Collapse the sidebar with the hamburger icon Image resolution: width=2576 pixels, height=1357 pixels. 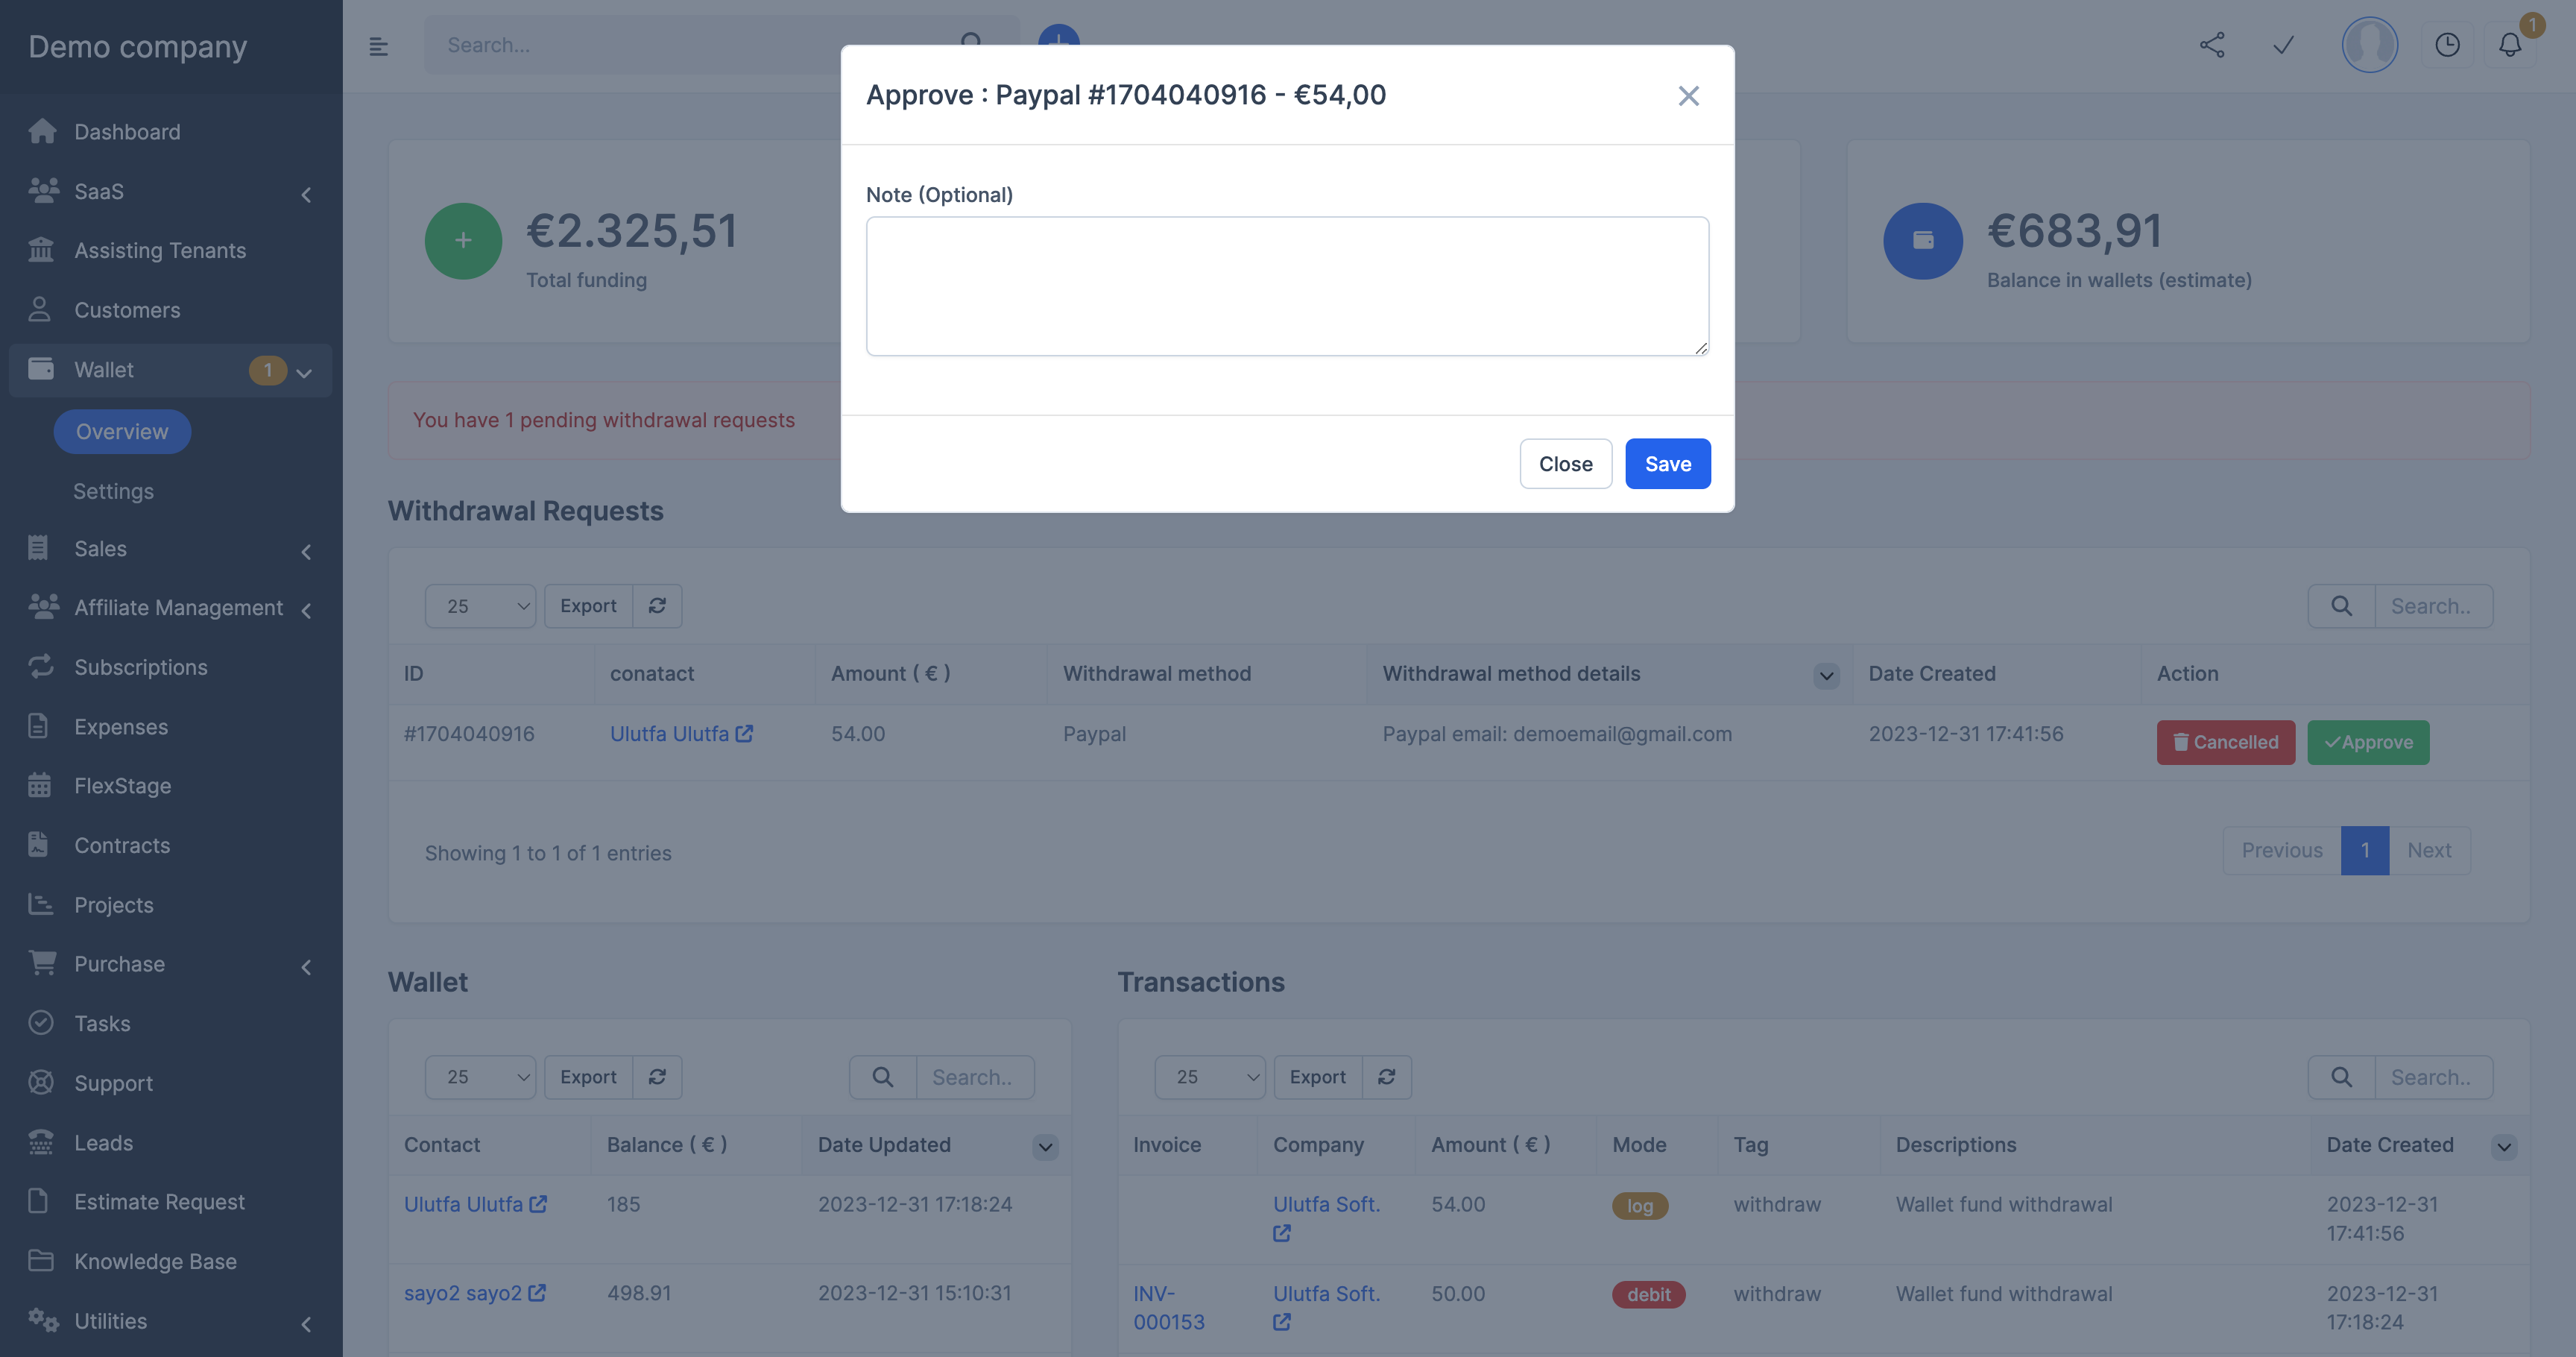pyautogui.click(x=378, y=45)
